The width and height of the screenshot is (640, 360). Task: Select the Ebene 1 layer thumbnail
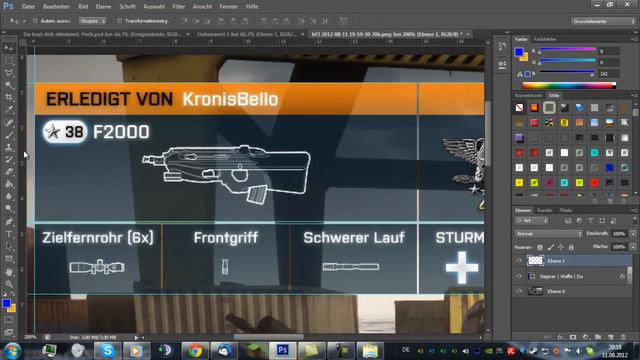535,260
